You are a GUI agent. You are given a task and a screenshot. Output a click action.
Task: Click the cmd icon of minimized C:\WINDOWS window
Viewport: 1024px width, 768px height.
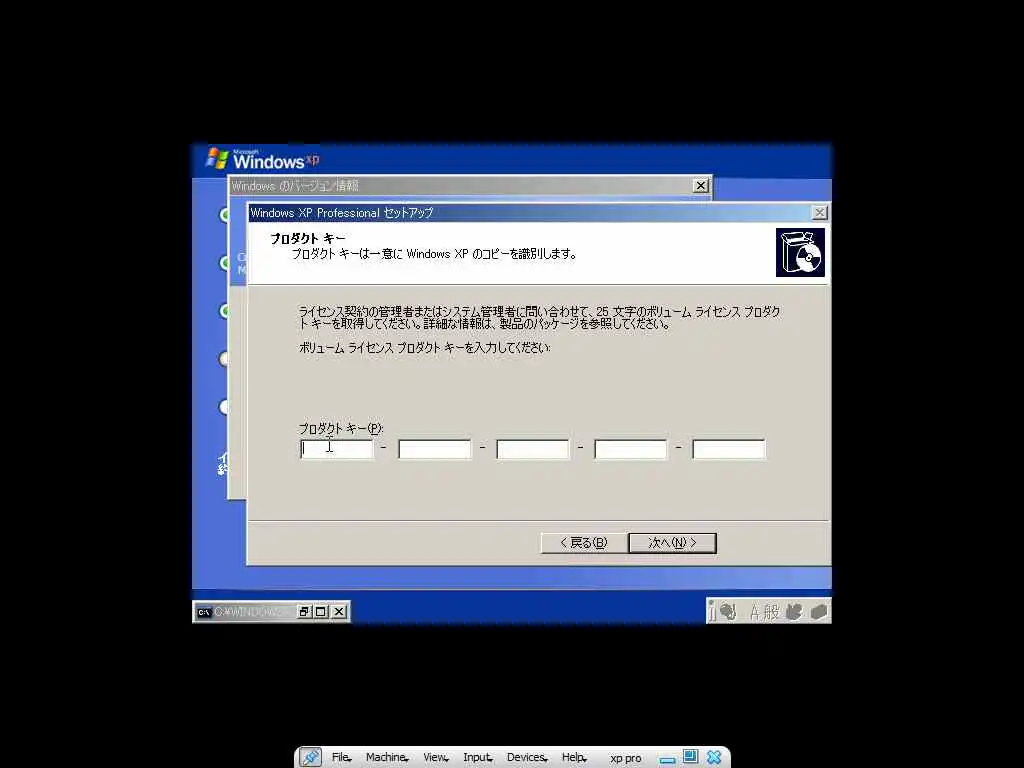pos(204,612)
